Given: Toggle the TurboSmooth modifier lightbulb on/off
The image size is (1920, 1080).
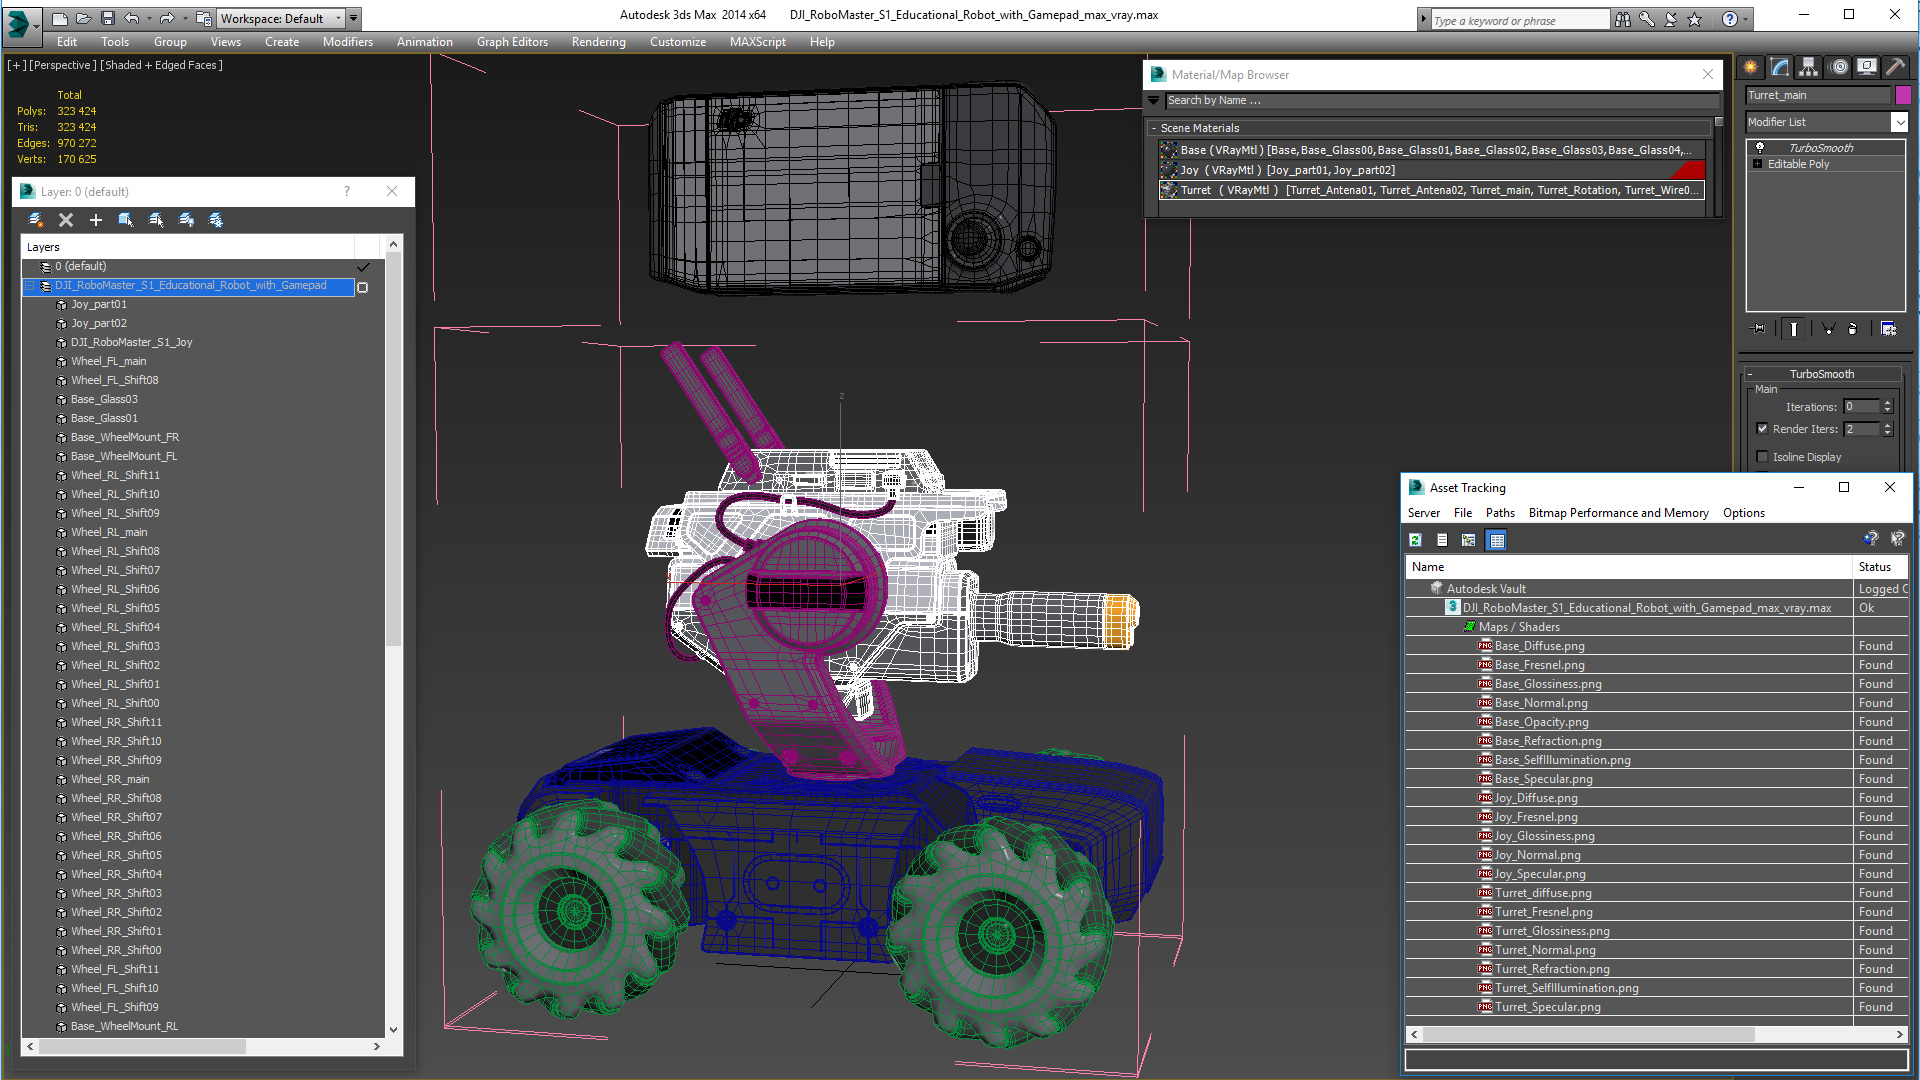Looking at the screenshot, I should tap(1760, 148).
